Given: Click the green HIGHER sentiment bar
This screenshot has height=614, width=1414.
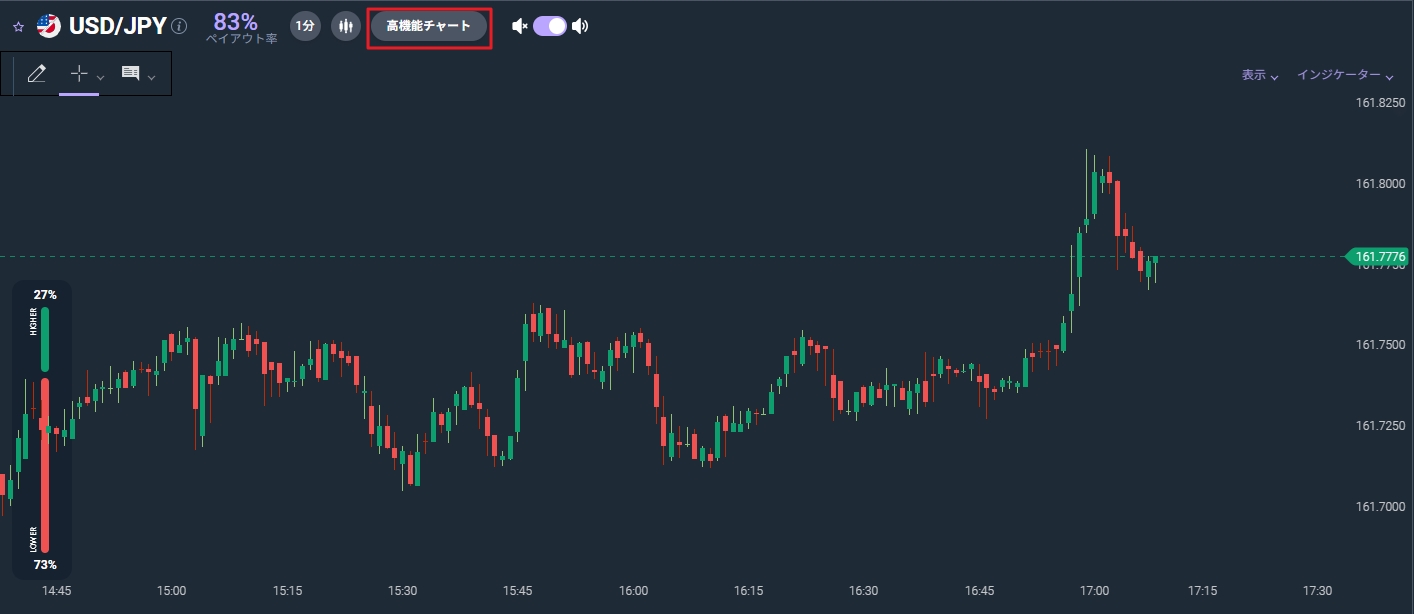Looking at the screenshot, I should (45, 339).
